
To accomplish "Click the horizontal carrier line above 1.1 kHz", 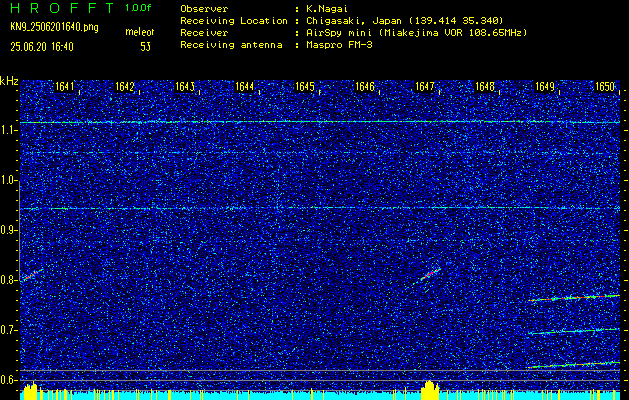I will (320, 122).
